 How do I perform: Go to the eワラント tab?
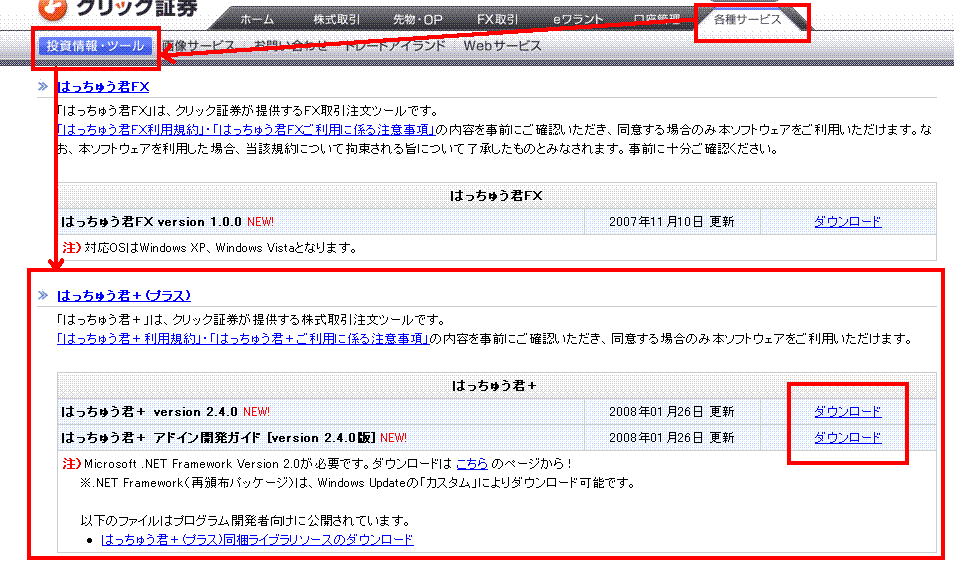pos(577,19)
